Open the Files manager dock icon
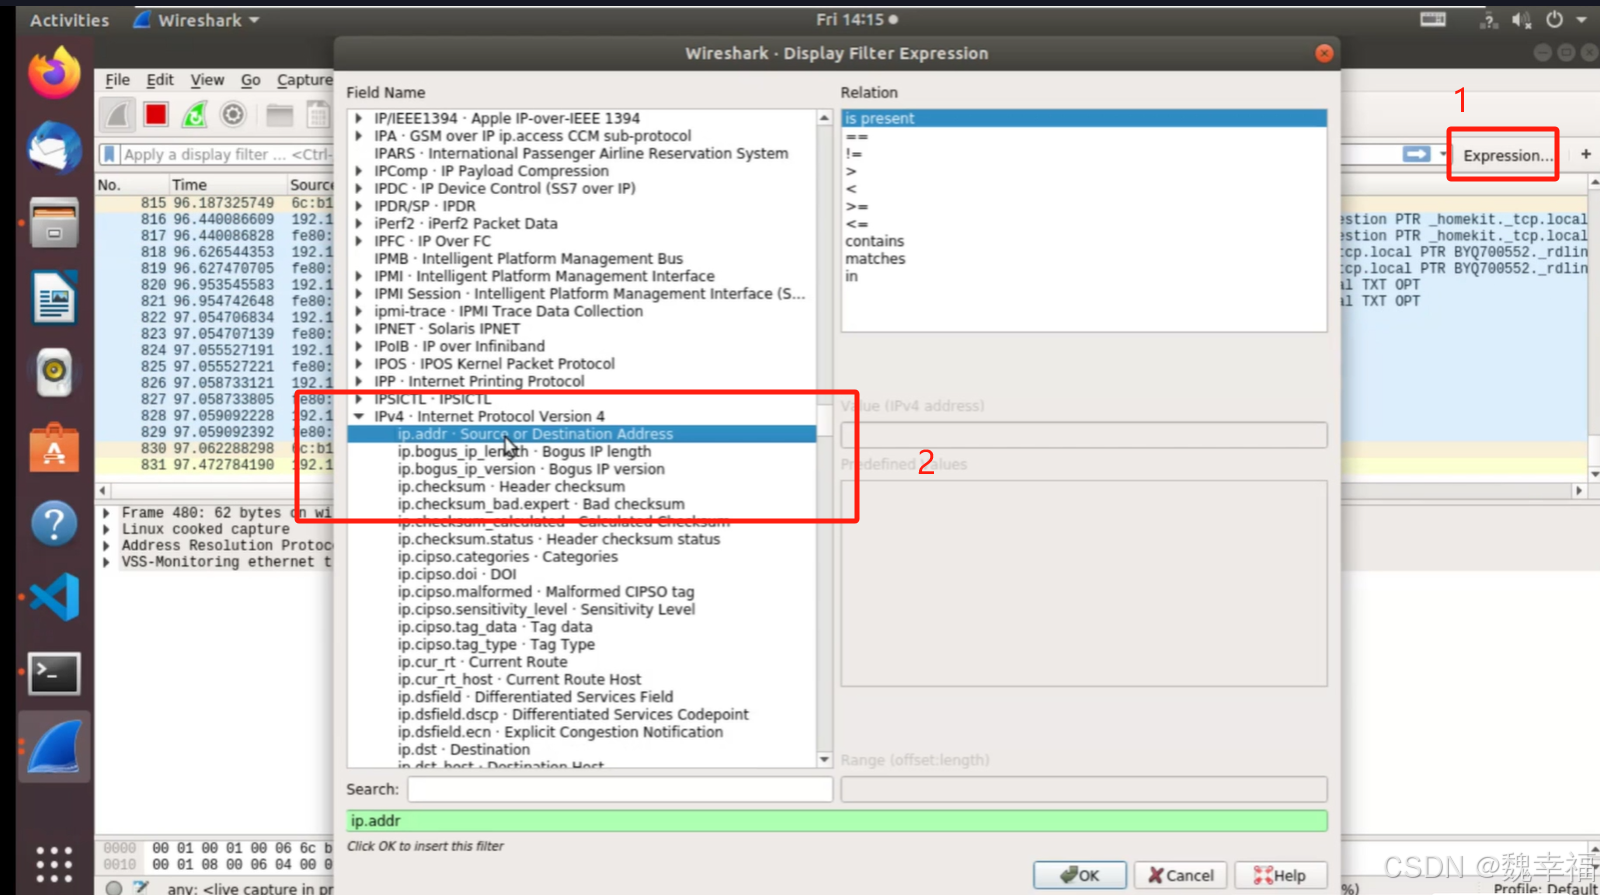This screenshot has height=895, width=1600. pos(54,222)
